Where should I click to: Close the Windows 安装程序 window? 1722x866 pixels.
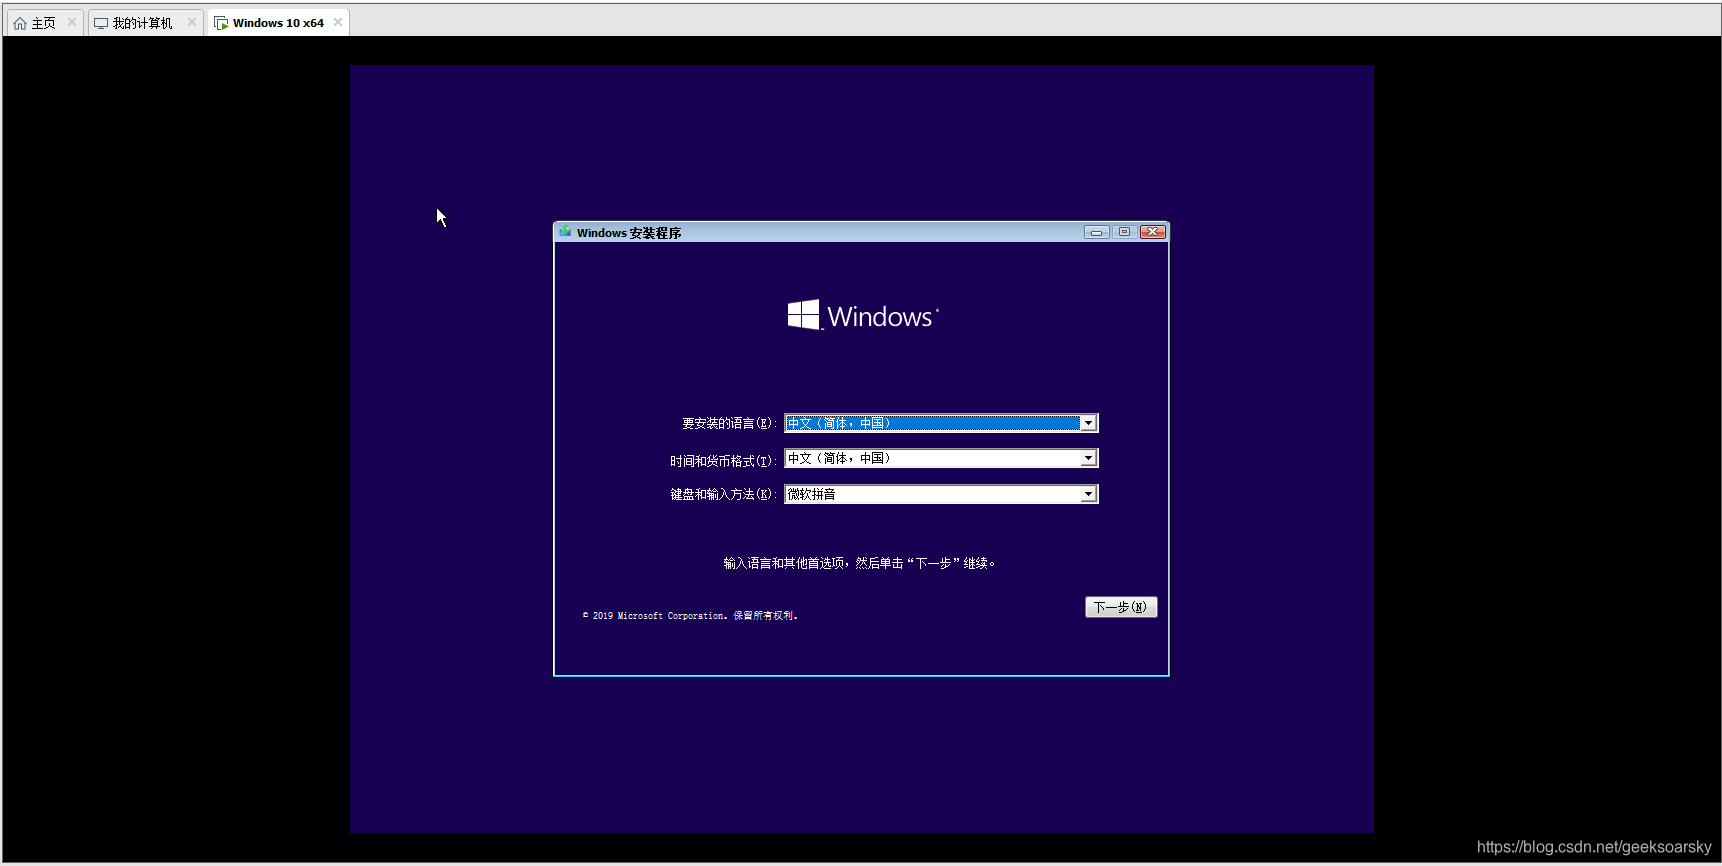[1153, 232]
